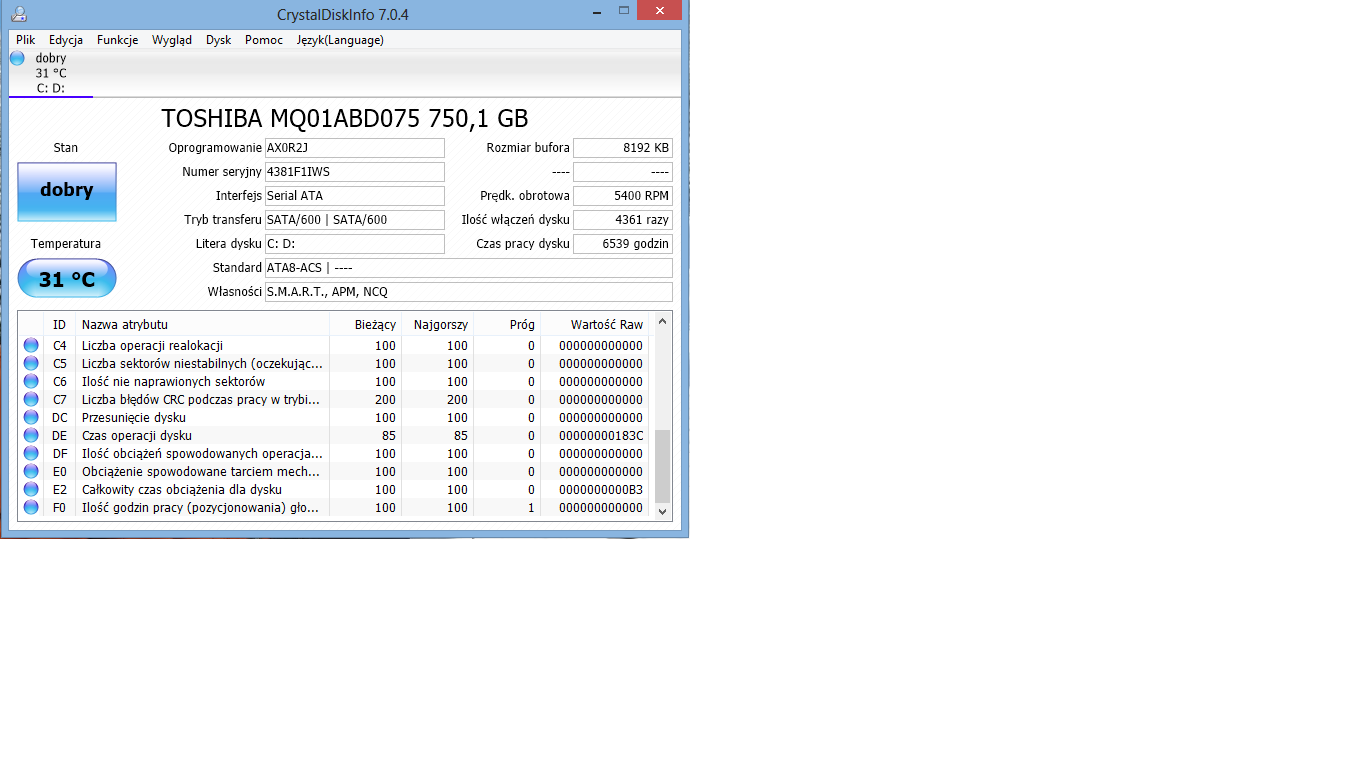Click the blank '----' value field
This screenshot has height=768, width=1366.
point(623,172)
